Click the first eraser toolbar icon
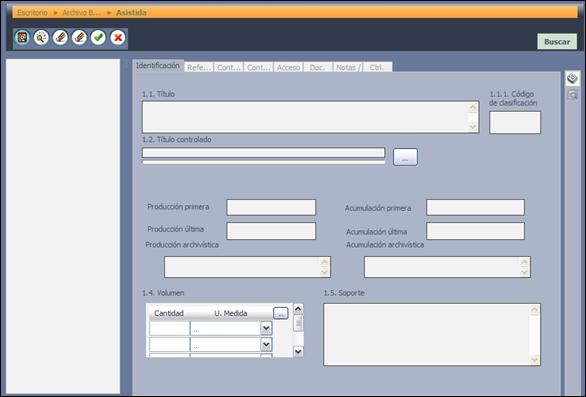This screenshot has width=586, height=397. click(60, 38)
